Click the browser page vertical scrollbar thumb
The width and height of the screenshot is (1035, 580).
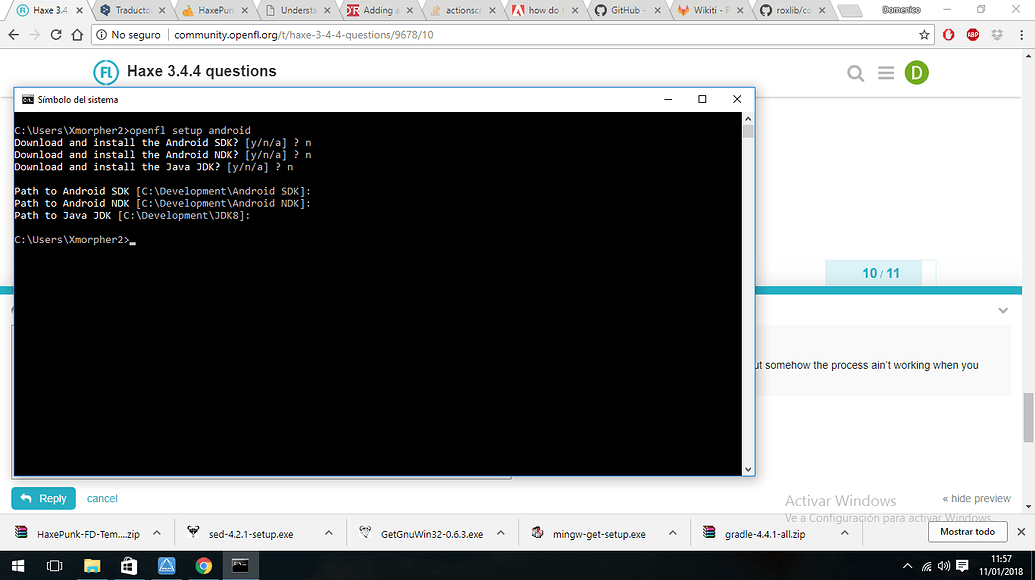point(1028,418)
